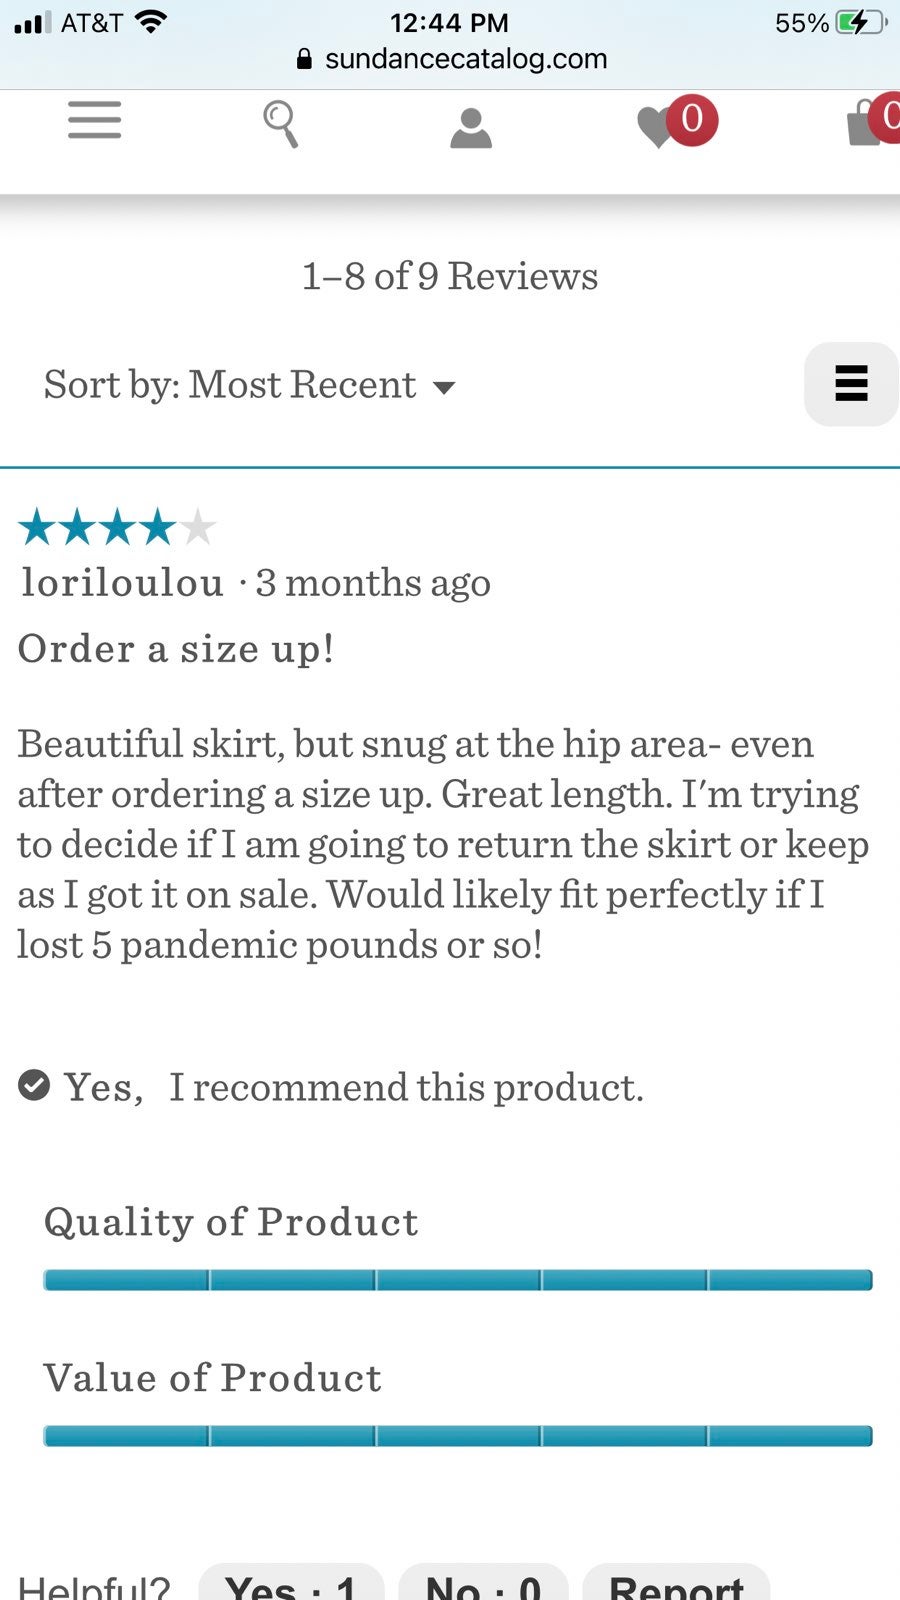This screenshot has height=1600, width=900.
Task: Mark review helpful with Yes · 1
Action: tap(291, 1583)
